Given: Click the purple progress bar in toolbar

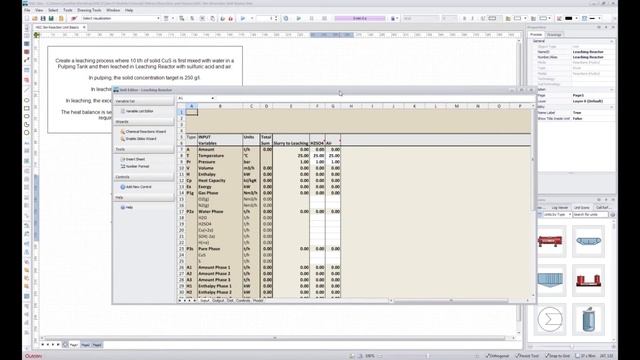Looking at the screenshot, I should (360, 18).
